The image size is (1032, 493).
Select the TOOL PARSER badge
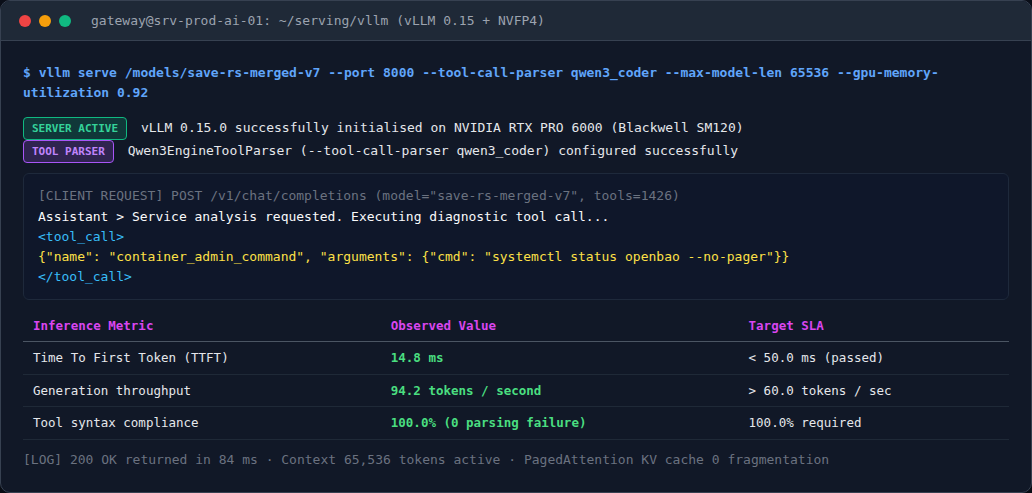[x=68, y=151]
